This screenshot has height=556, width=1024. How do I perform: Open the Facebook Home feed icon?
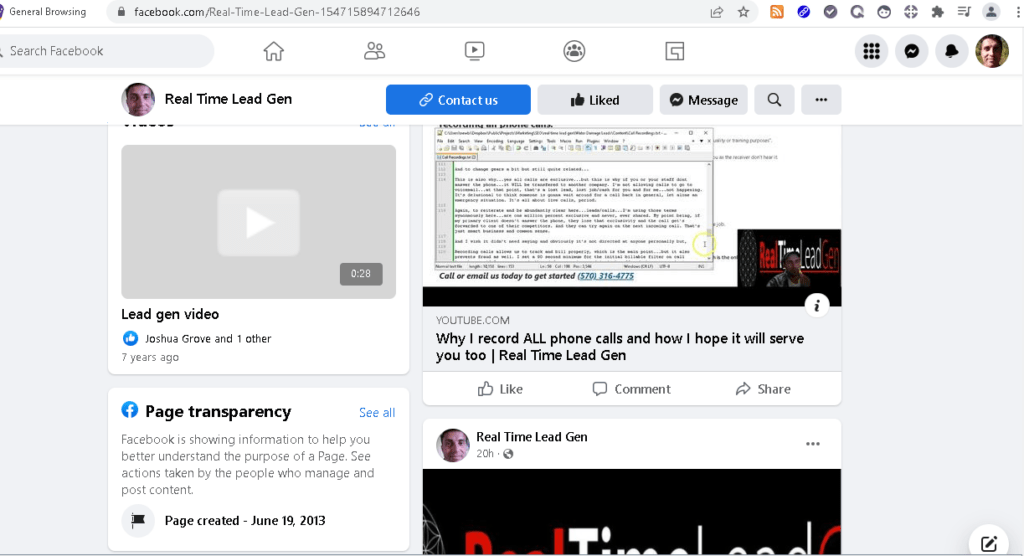[x=274, y=51]
